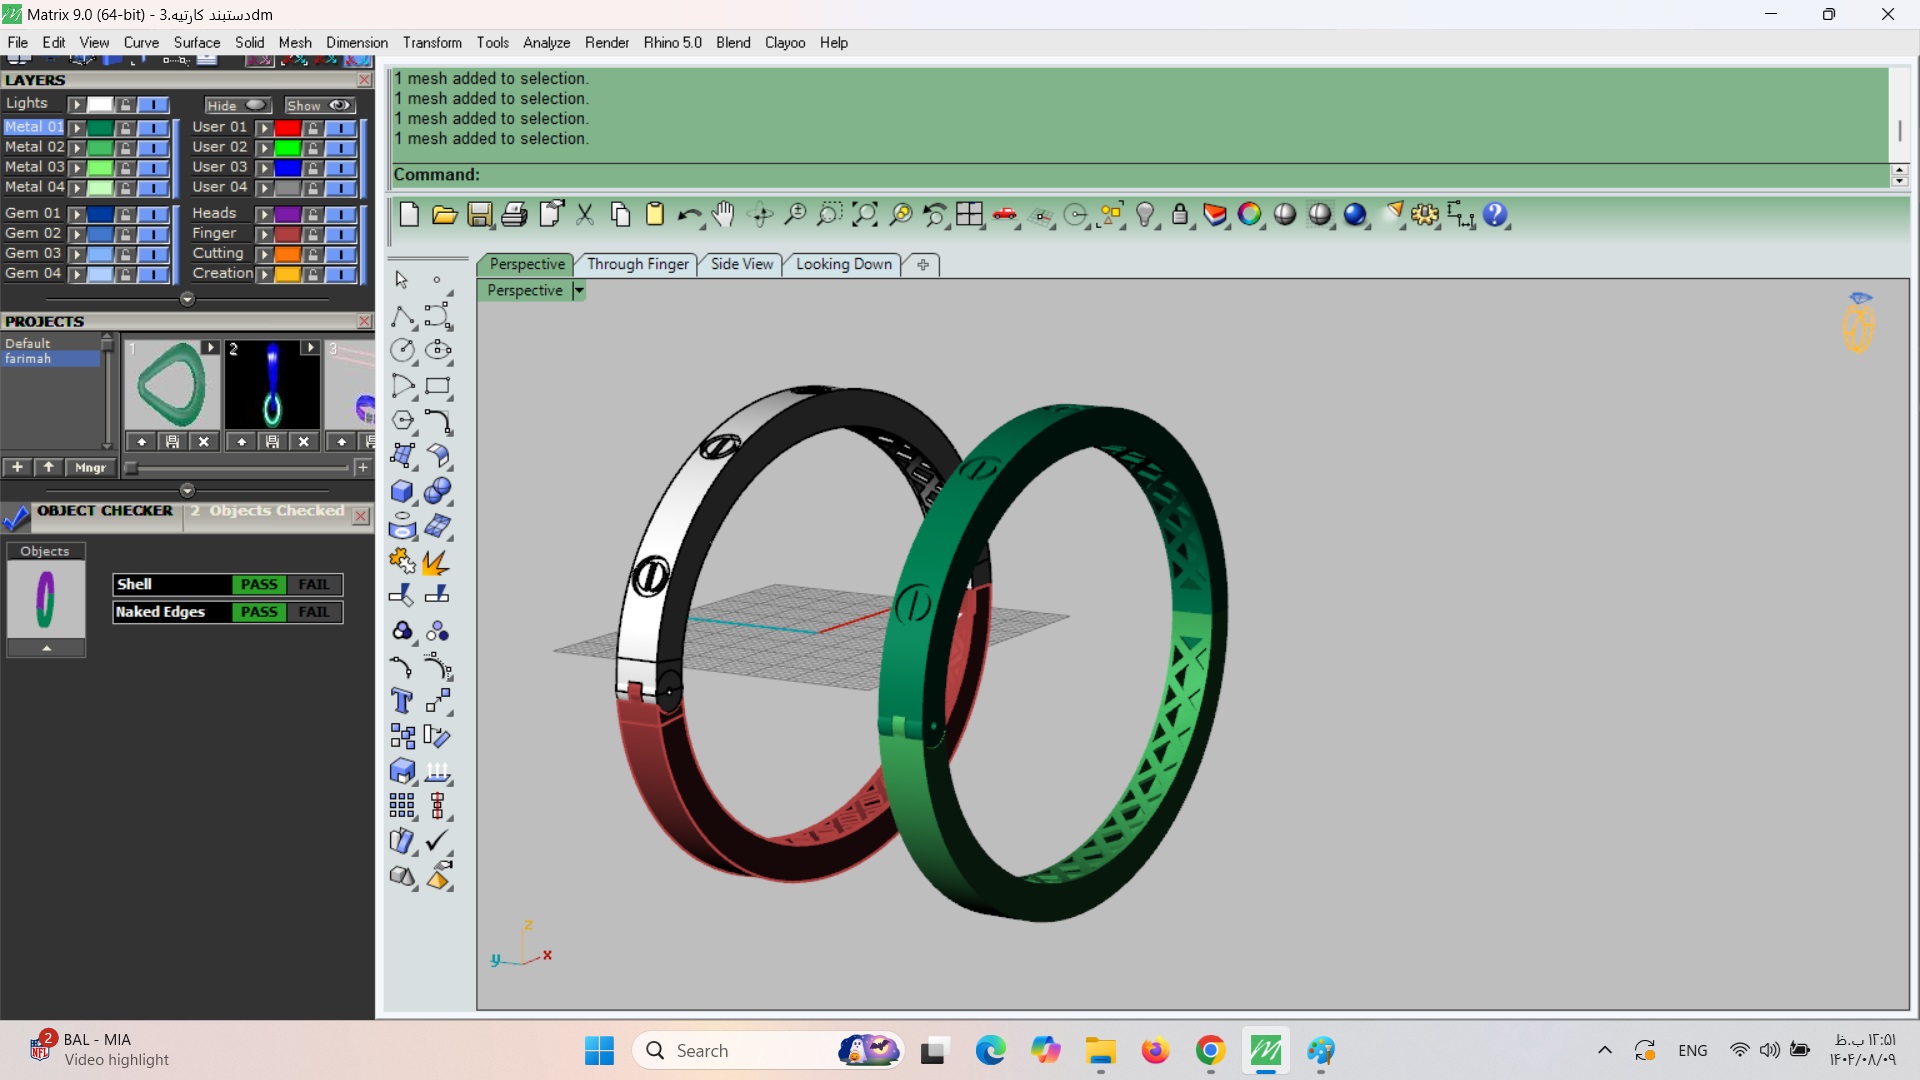Select the Pan hand tool
This screenshot has height=1080, width=1920.
click(x=723, y=215)
